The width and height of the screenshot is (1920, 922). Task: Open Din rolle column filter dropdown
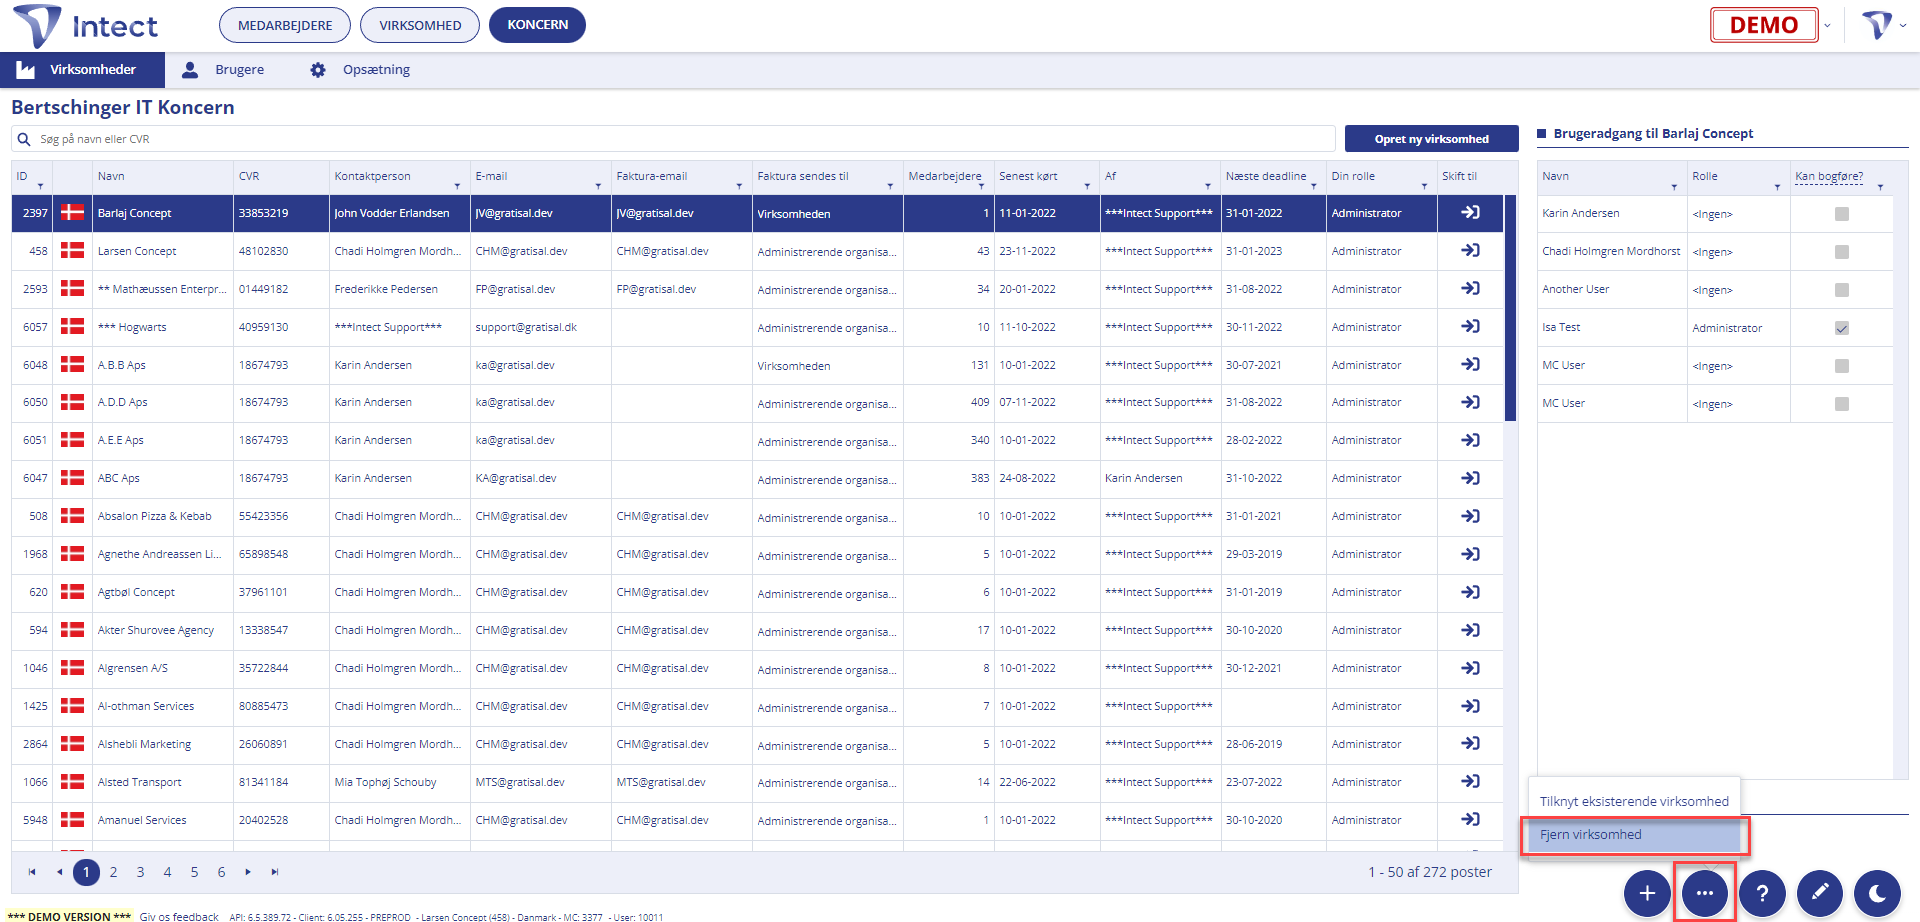point(1424,187)
